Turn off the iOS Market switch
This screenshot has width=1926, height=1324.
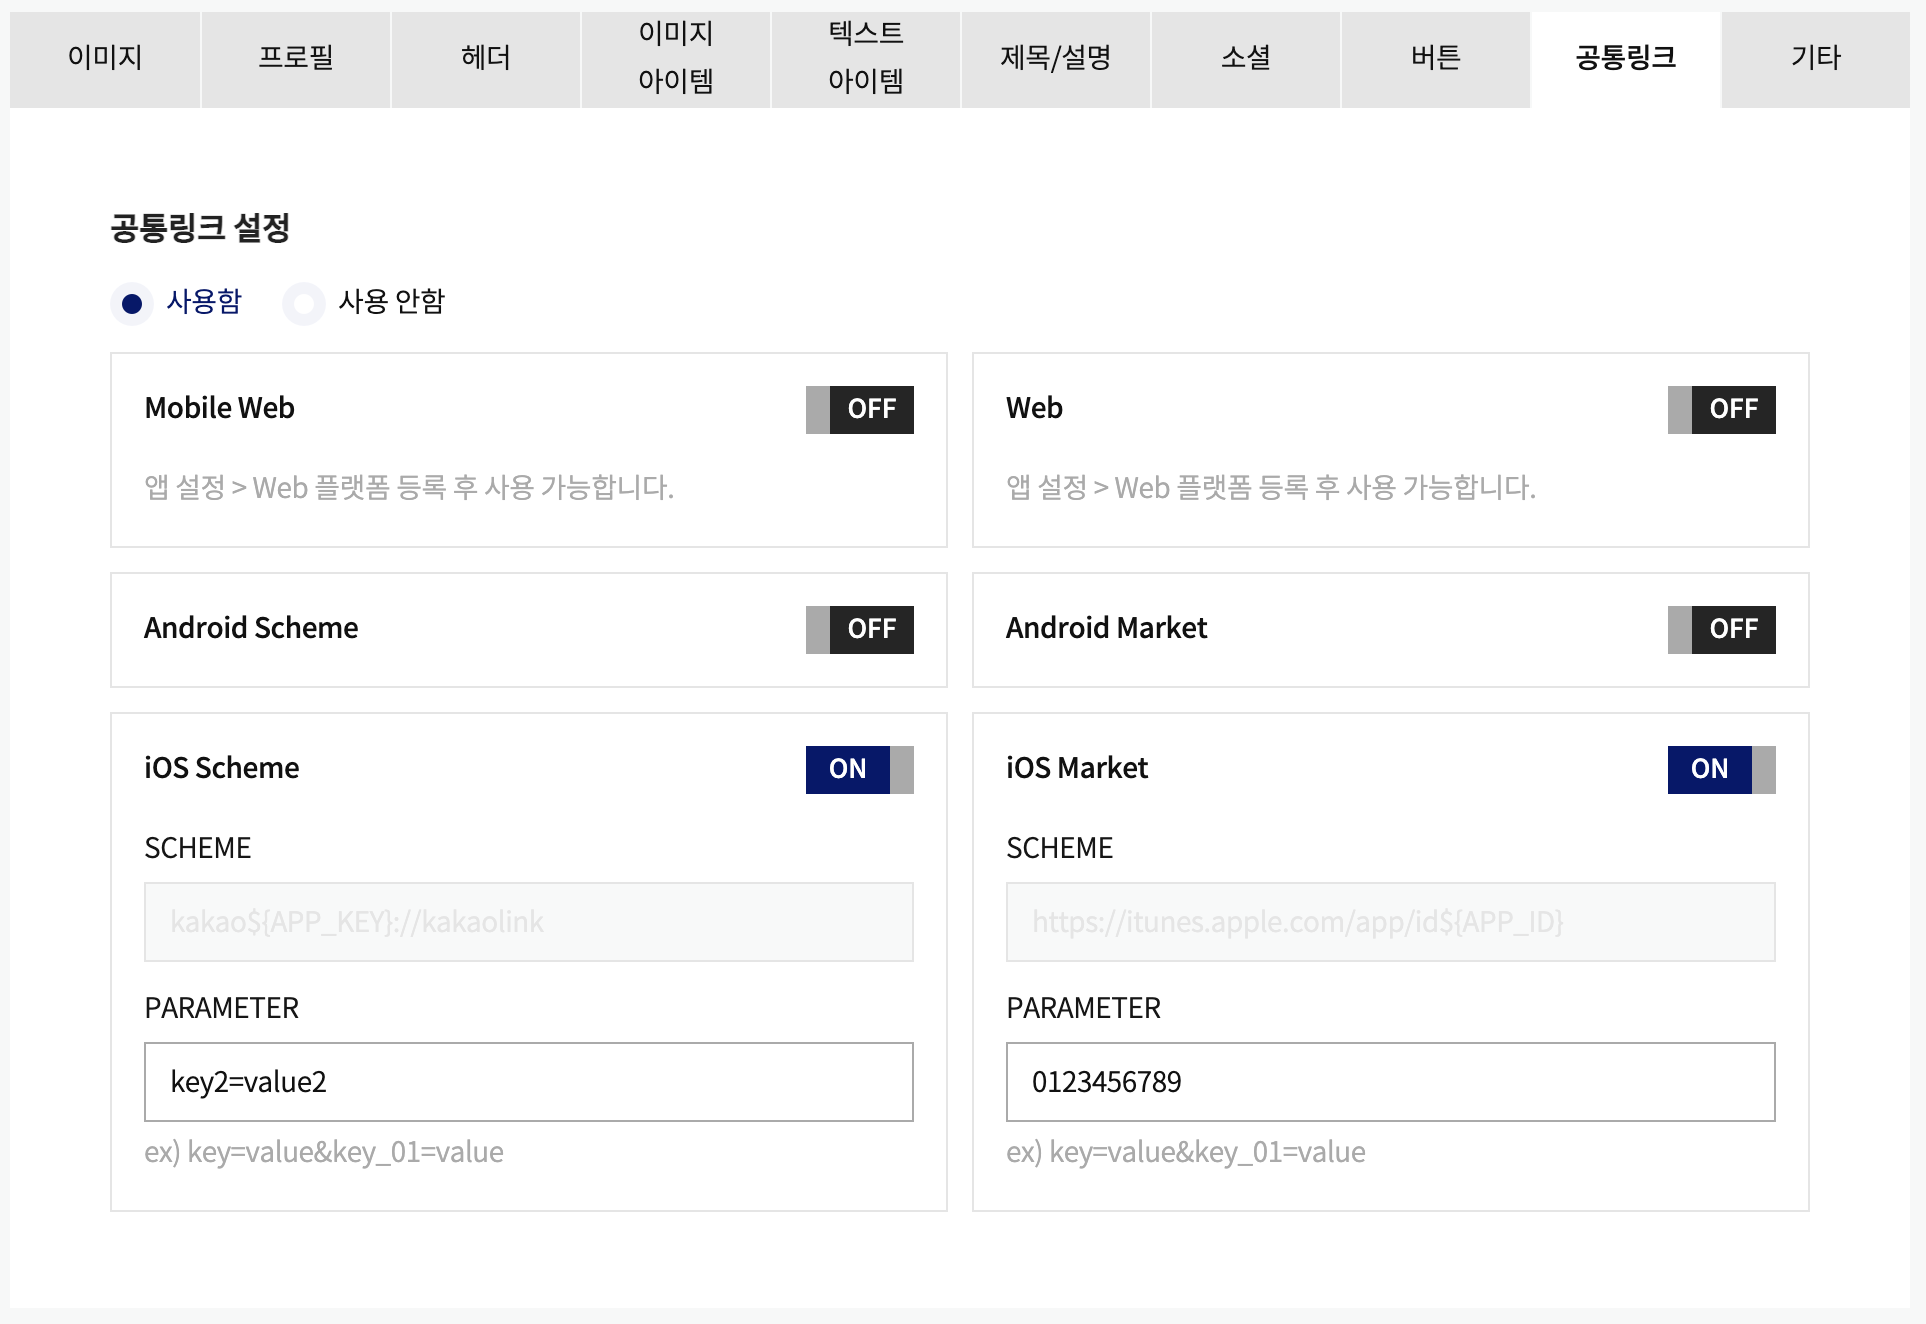(1721, 769)
